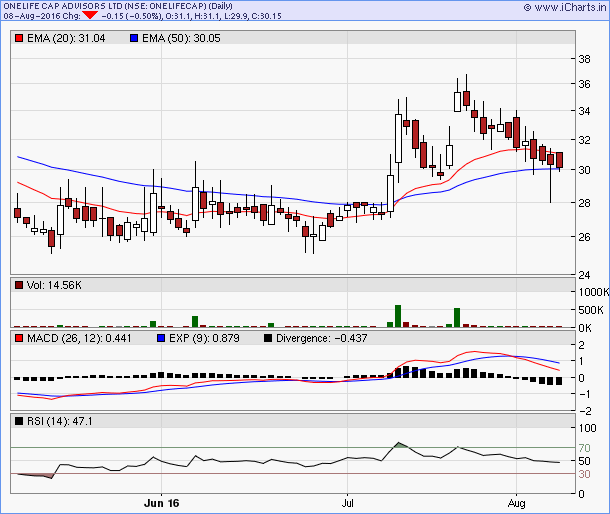Click the 'Vol: 14.56K' label
Image resolution: width=610 pixels, height=514 pixels.
coord(54,285)
